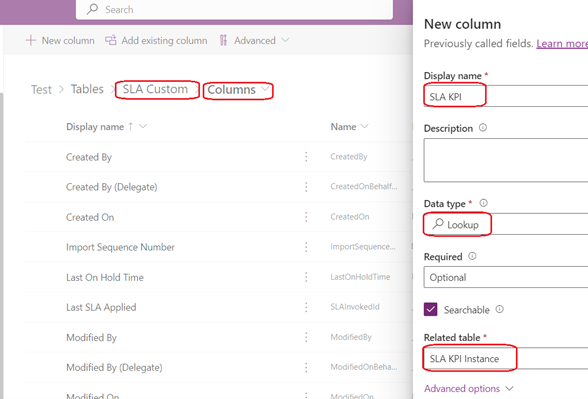Click the Searchable info icon
Viewport: 588px width, 399px height.
[500, 309]
